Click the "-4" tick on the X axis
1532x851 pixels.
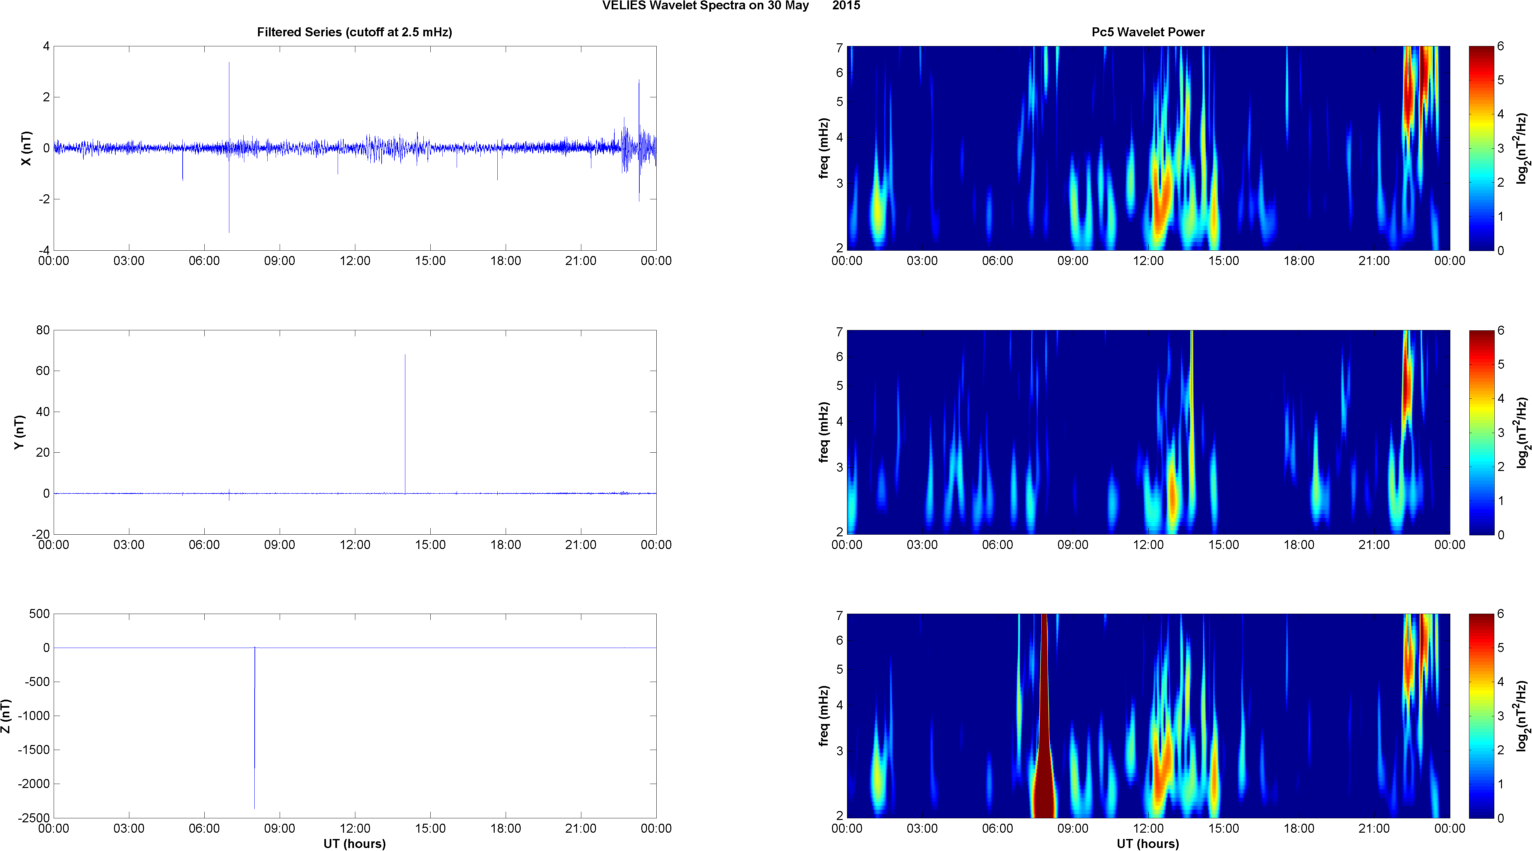44,250
